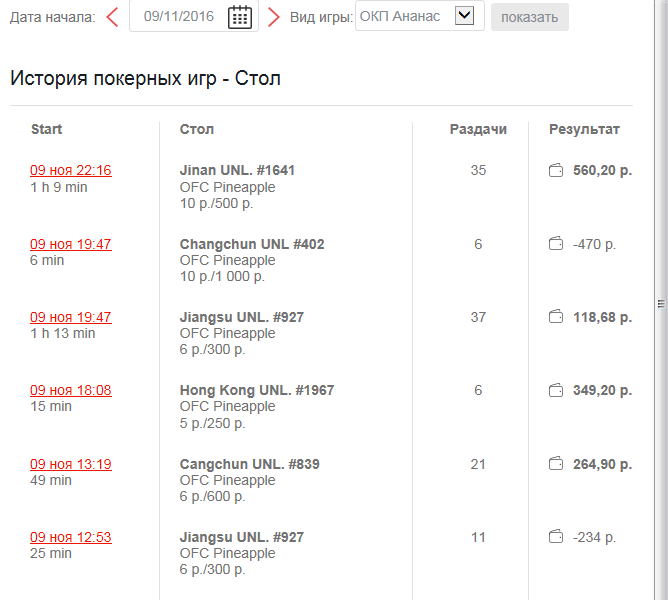
Task: Open session link 09 ноя 13:19
Action: [x=71, y=464]
